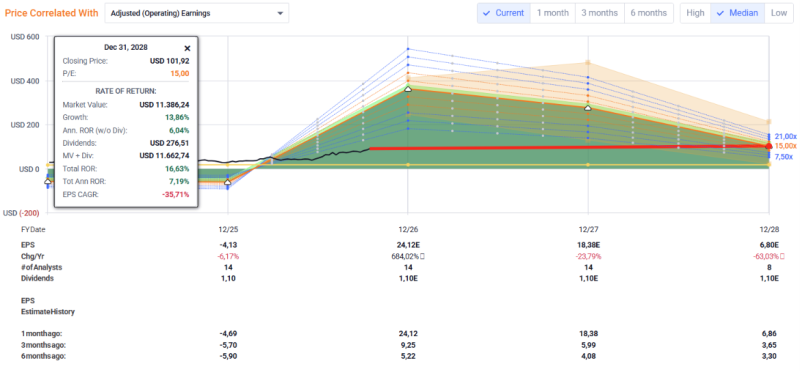Click the -6,17% Chg/Yr value
The height and width of the screenshot is (371, 800).
pos(228,256)
